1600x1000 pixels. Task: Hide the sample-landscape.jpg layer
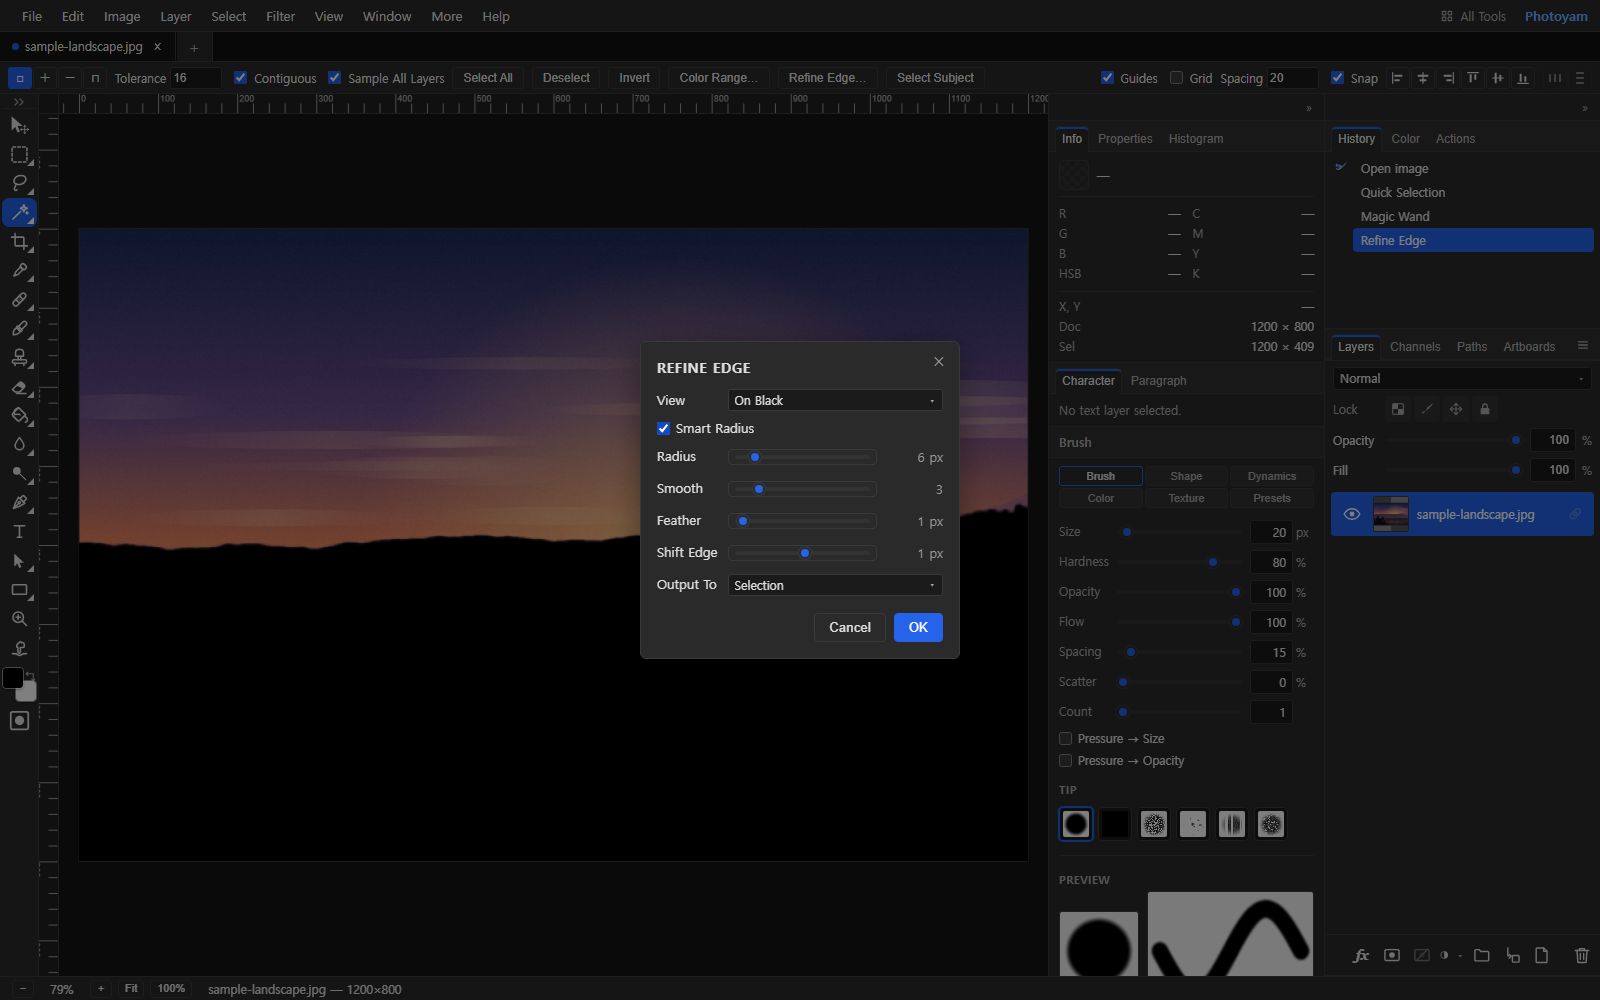[x=1352, y=514]
